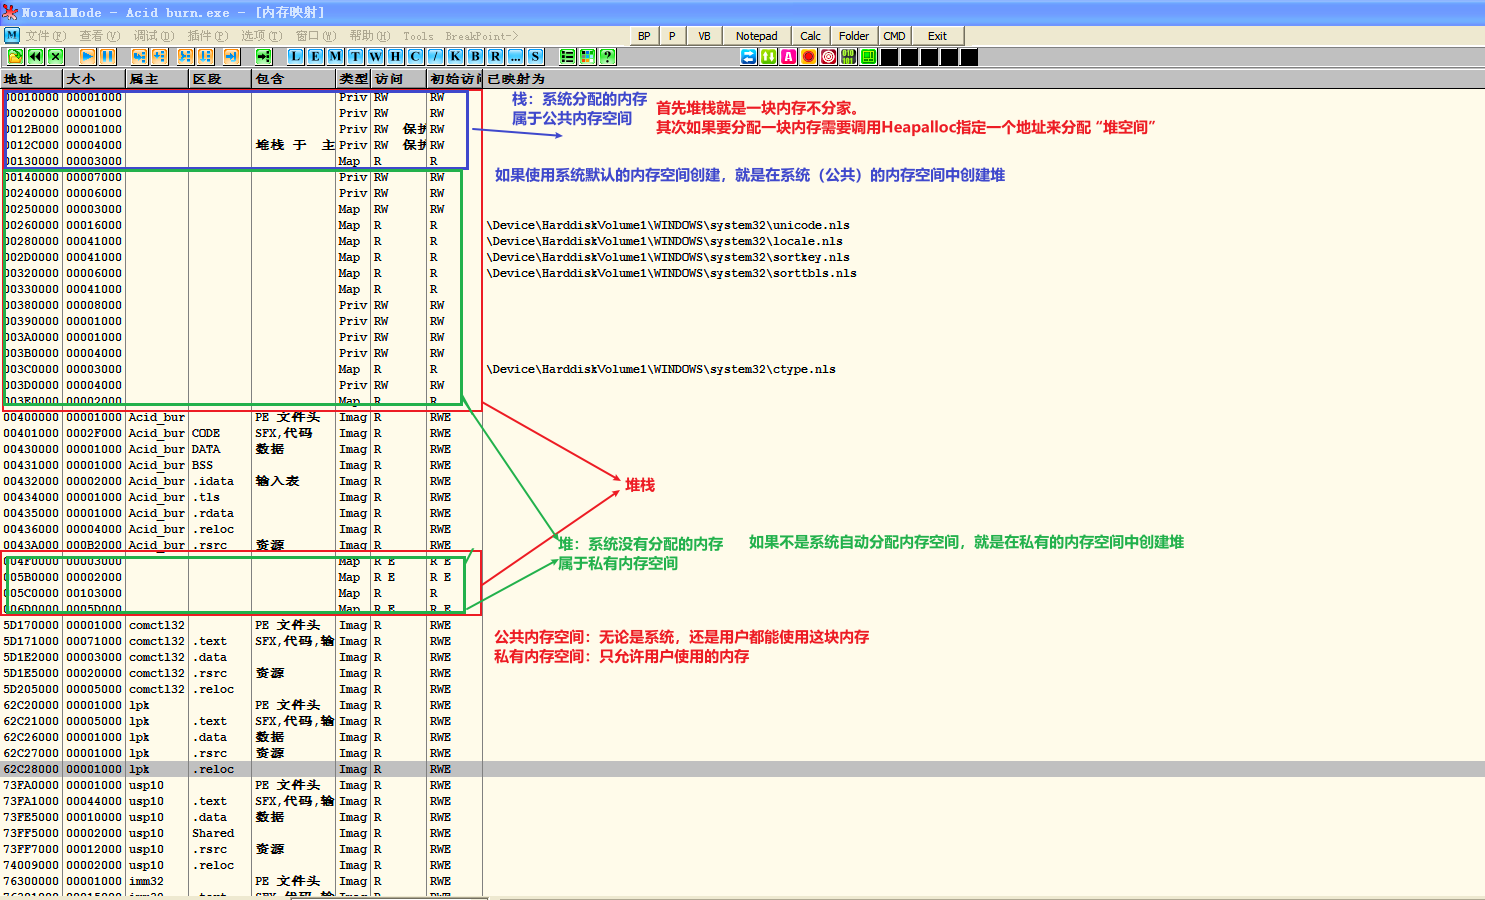This screenshot has width=1485, height=900.
Task: Open Call stack with K icon
Action: click(455, 57)
